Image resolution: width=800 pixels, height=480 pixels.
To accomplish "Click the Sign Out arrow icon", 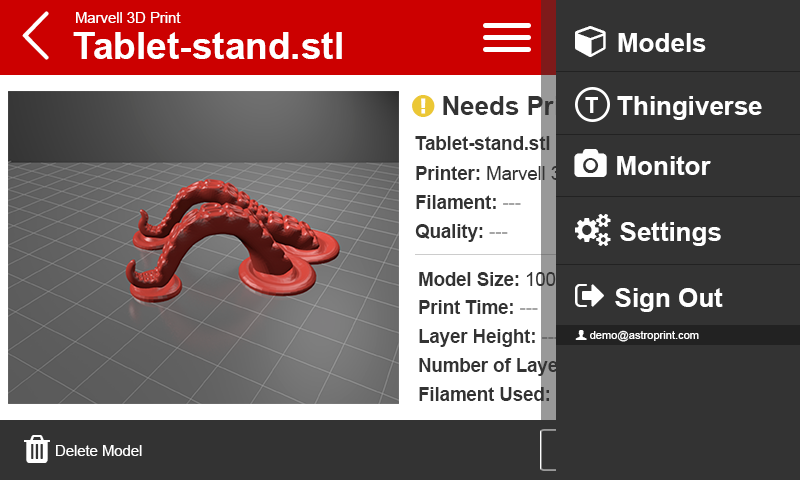I will pyautogui.click(x=589, y=296).
